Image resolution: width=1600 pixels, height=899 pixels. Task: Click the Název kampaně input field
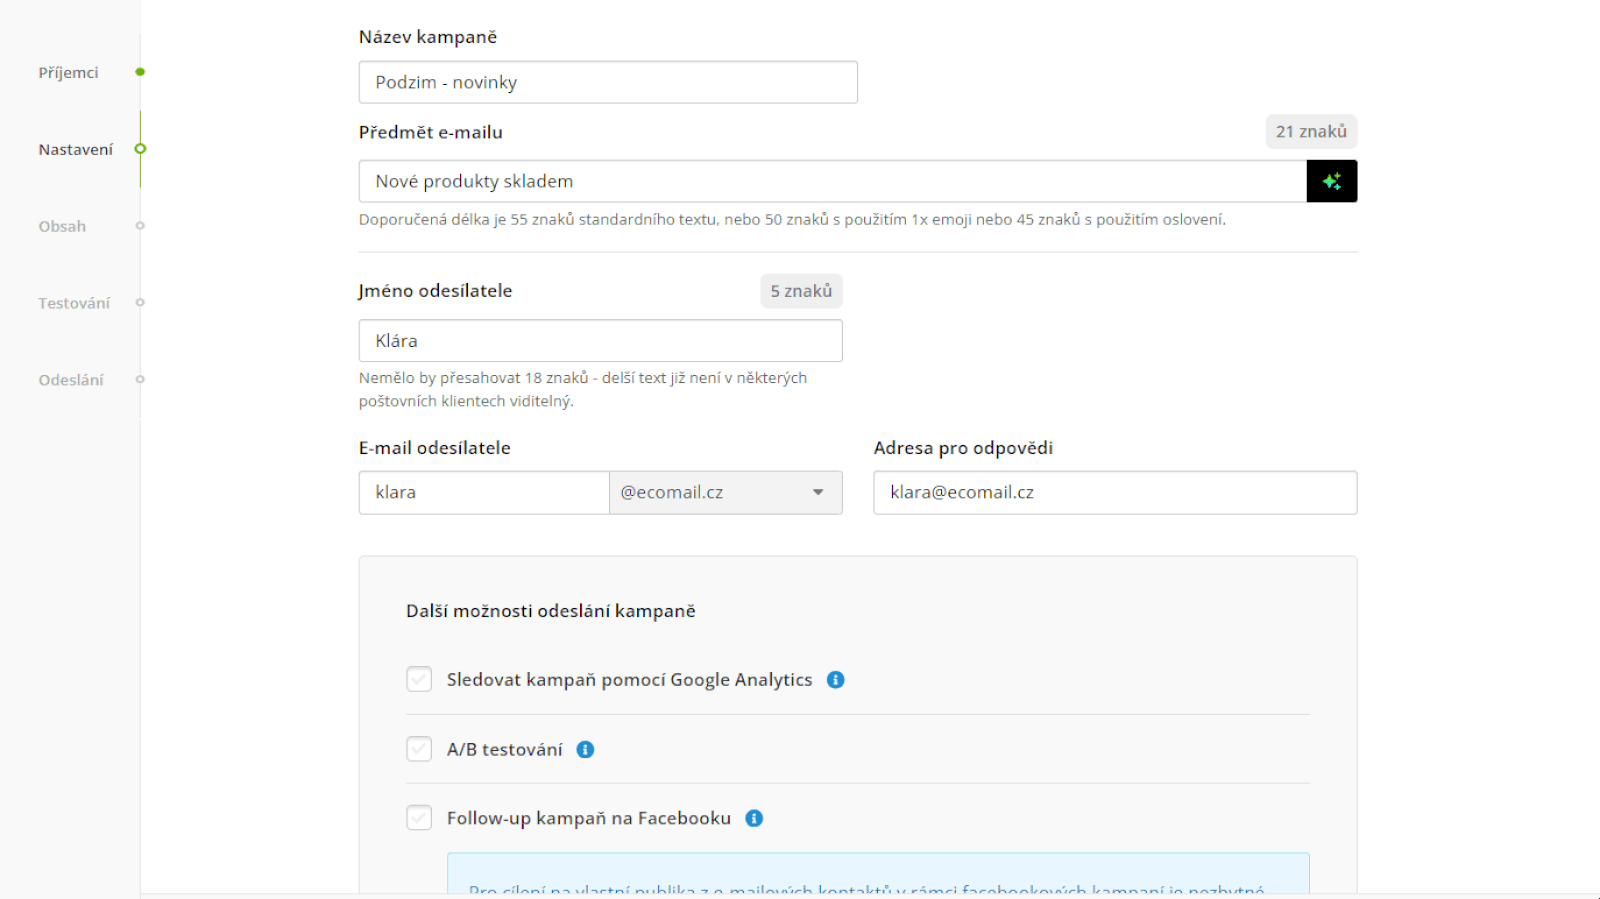[x=607, y=82]
